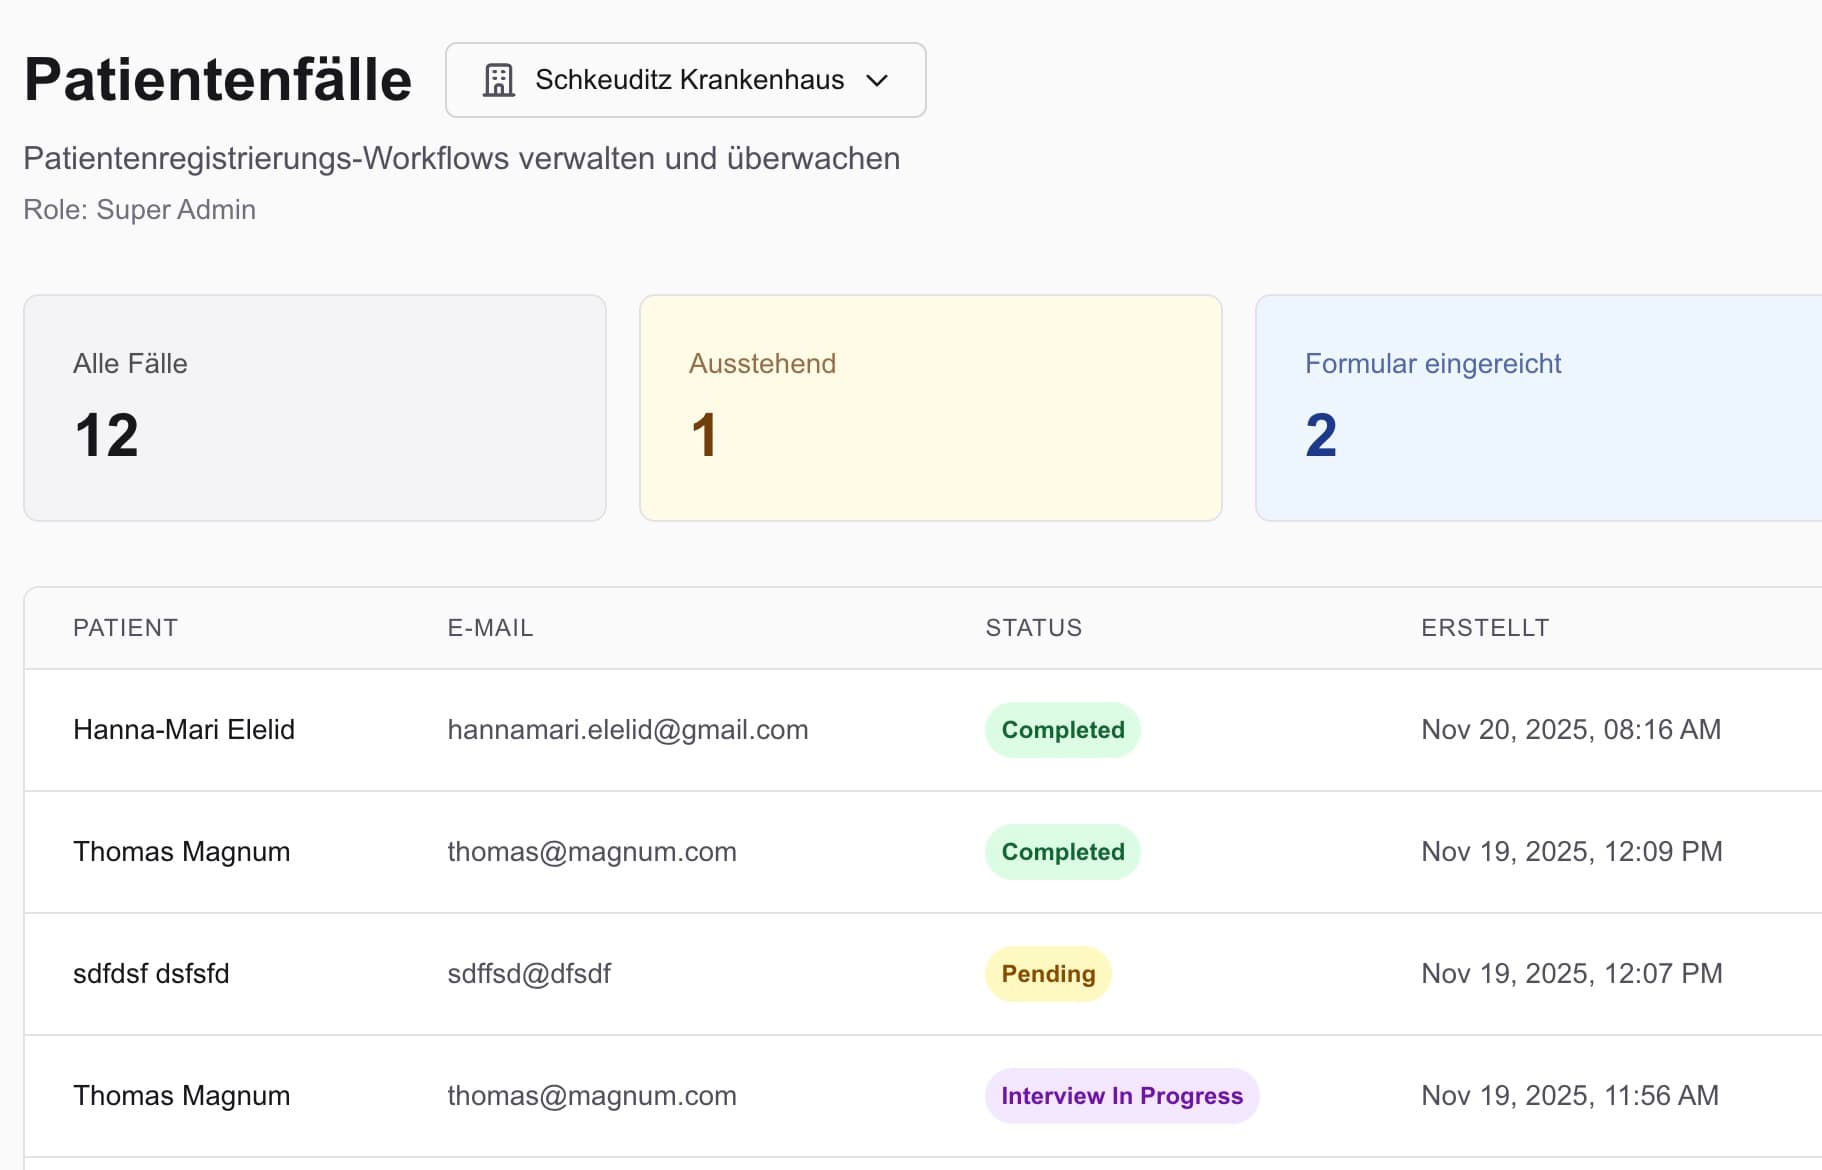Click the ERSTELLT column header
Image resolution: width=1822 pixels, height=1170 pixels.
(1484, 628)
